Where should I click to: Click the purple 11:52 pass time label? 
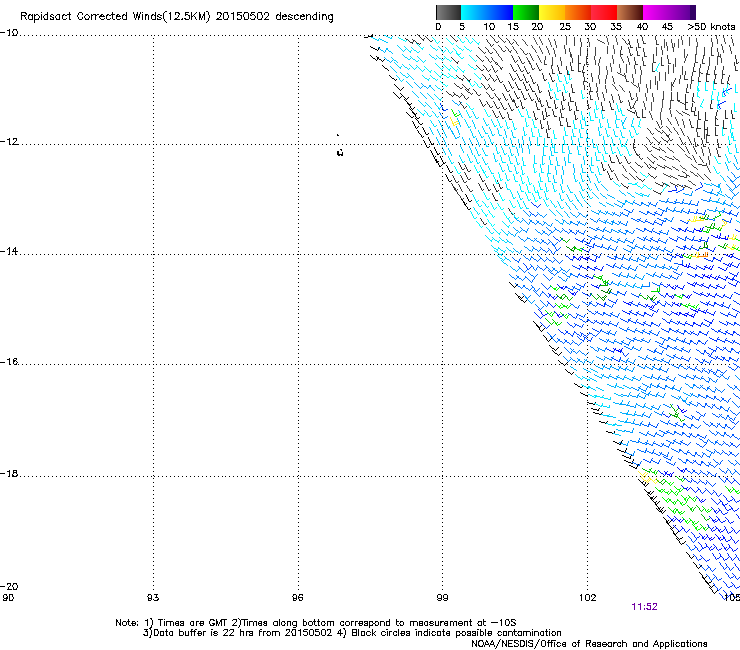(644, 607)
